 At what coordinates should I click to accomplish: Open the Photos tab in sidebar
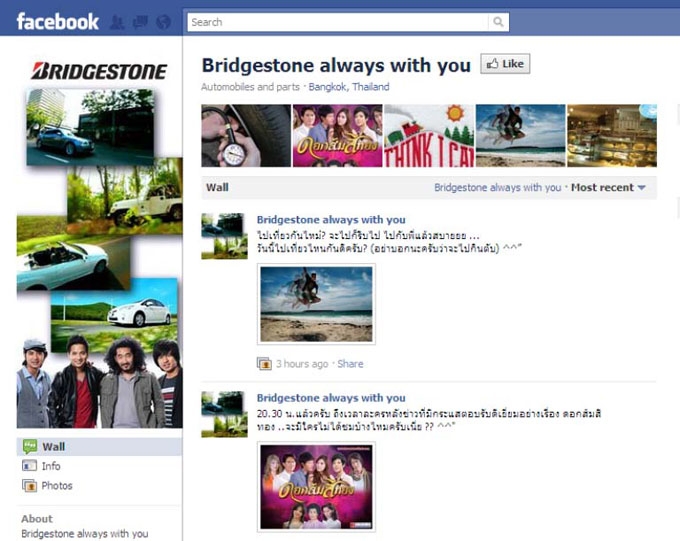pyautogui.click(x=56, y=486)
